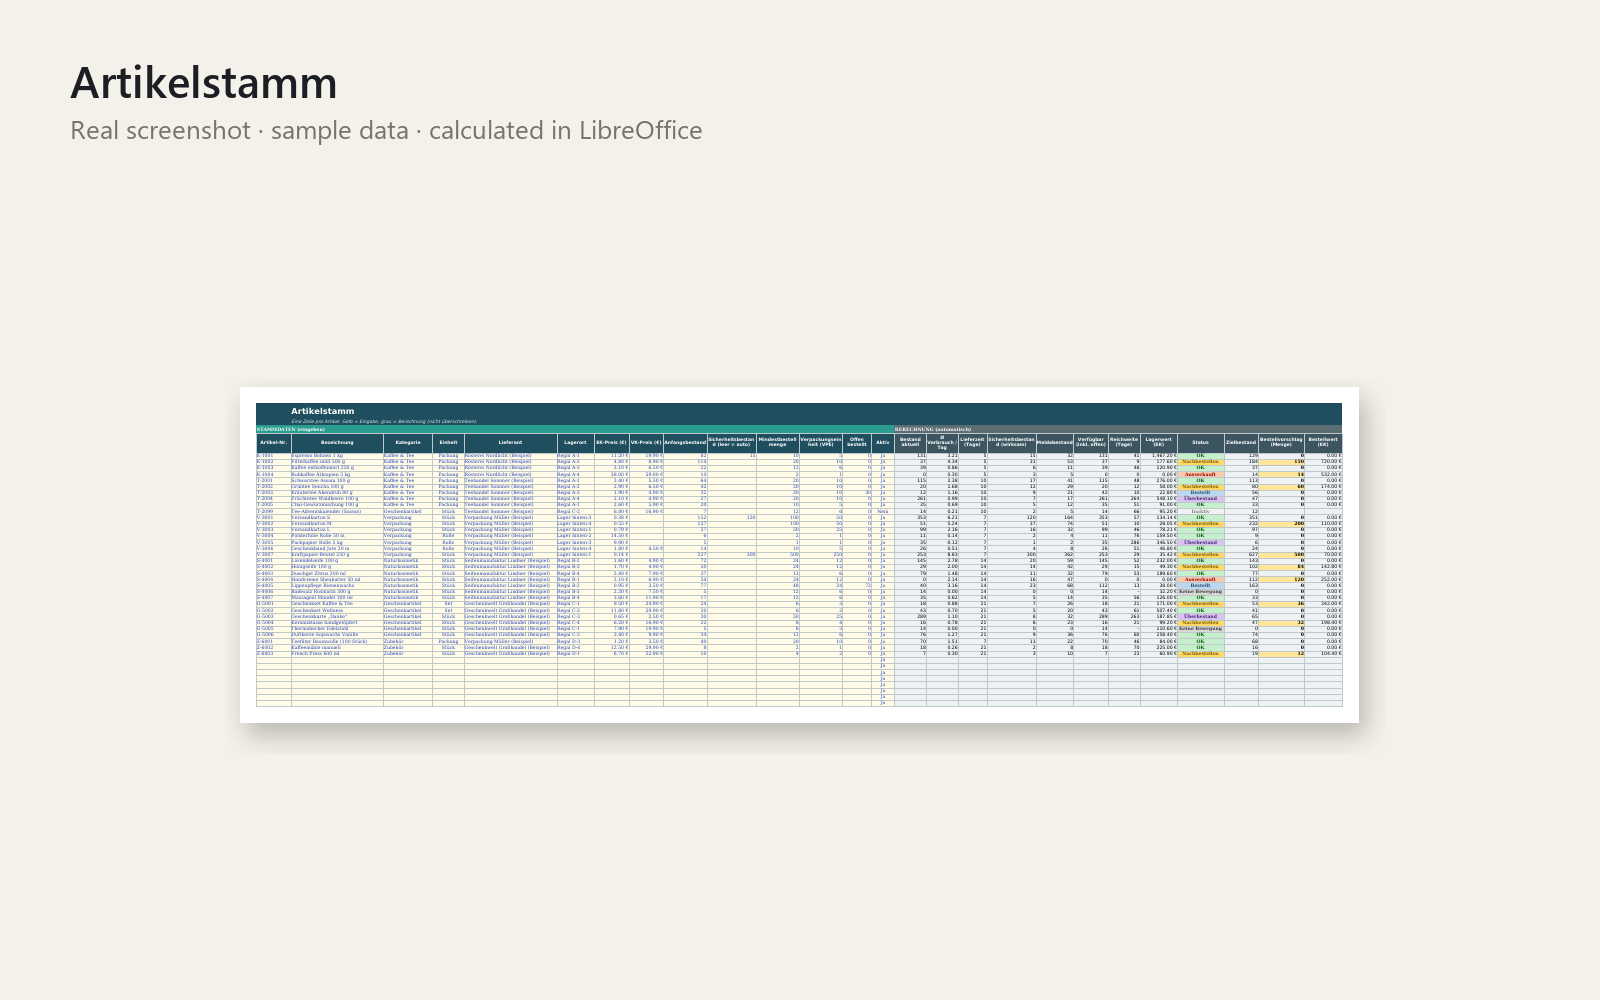The width and height of the screenshot is (1600, 1000).
Task: Select the 'Einheit' column header
Action: click(448, 443)
